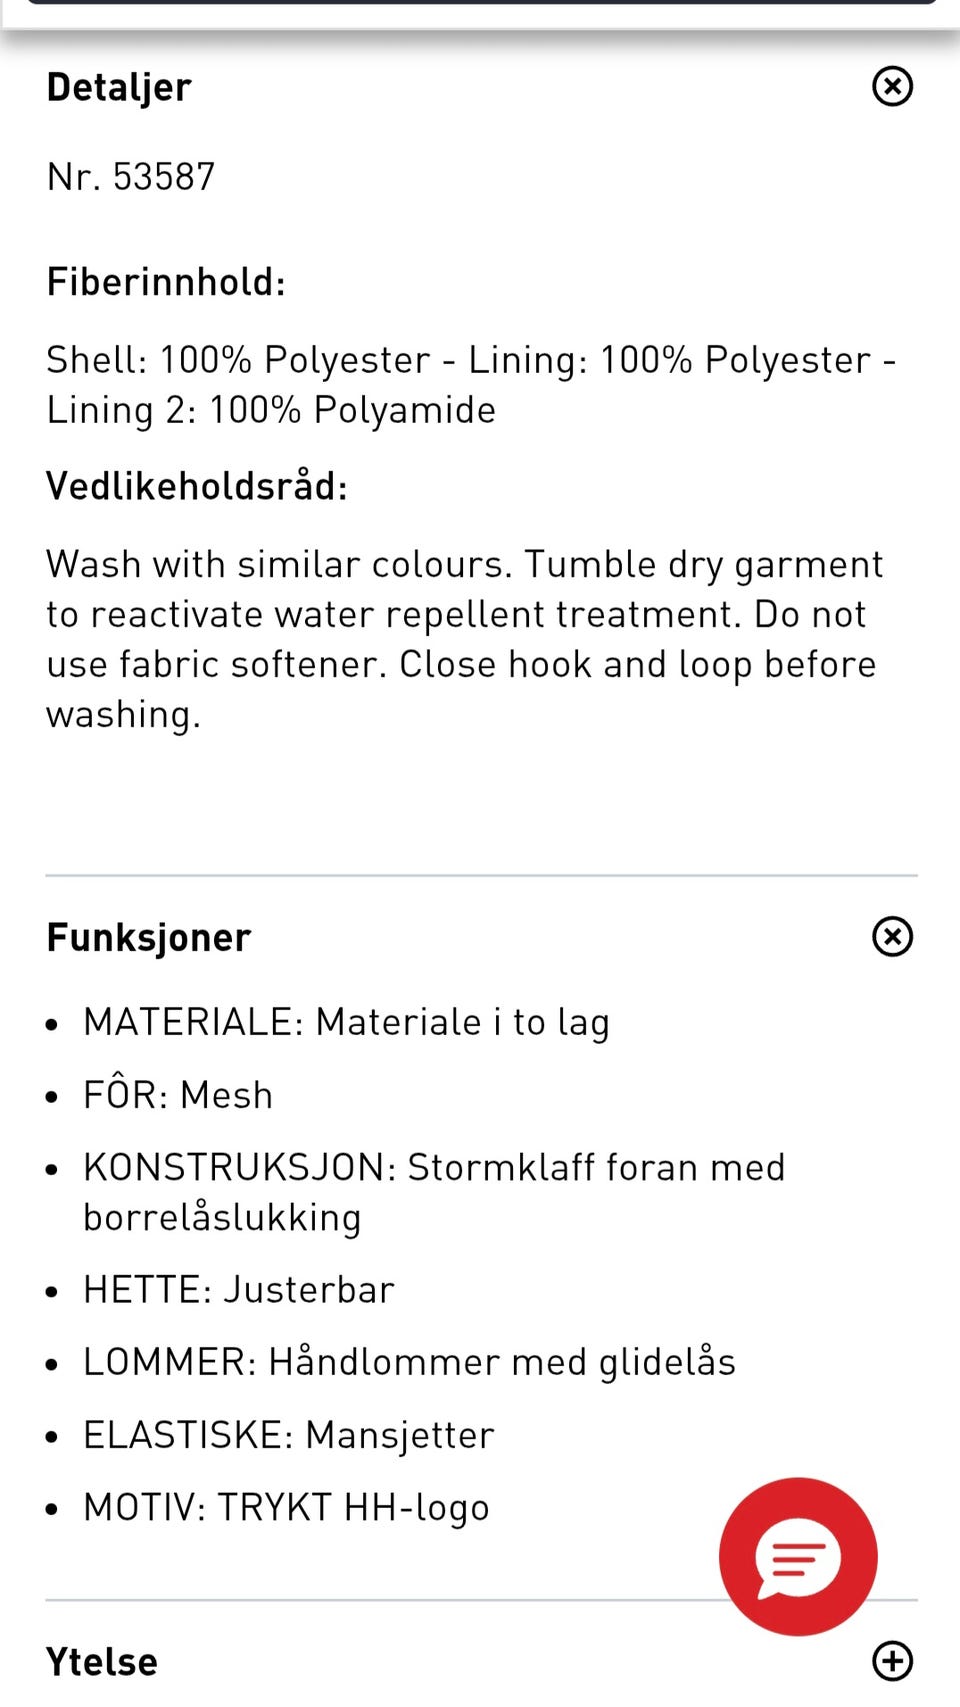Click the Wash with similar colours paragraph
Image resolution: width=960 pixels, height=1707 pixels.
pos(465,639)
